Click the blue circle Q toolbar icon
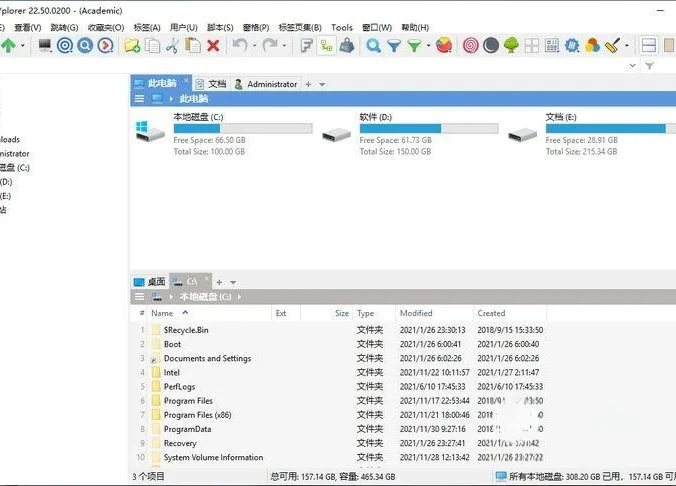The height and width of the screenshot is (486, 676). [85, 45]
